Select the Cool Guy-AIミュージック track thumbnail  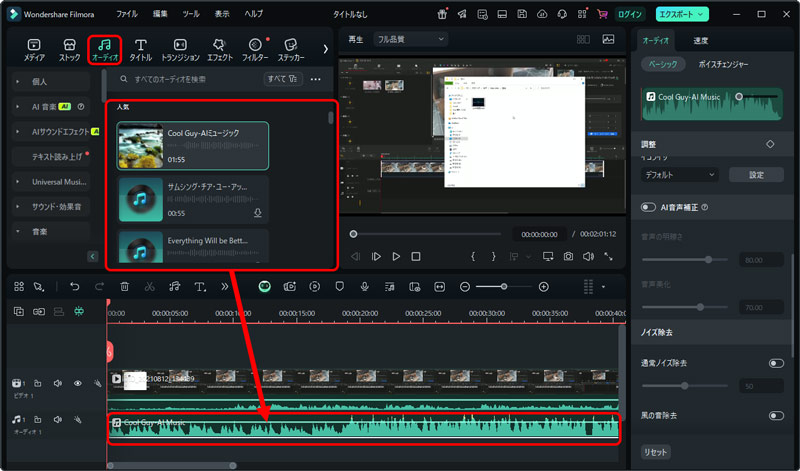point(140,146)
